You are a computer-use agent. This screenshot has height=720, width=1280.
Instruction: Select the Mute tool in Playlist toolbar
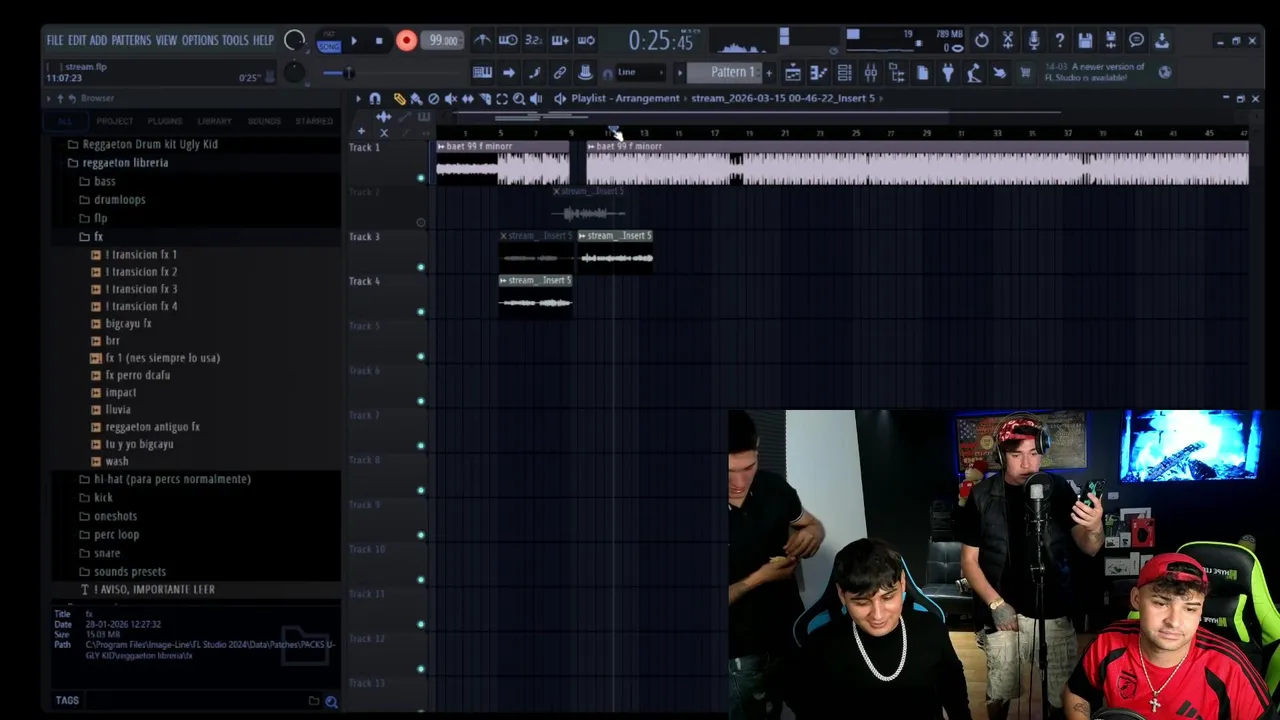tap(450, 99)
